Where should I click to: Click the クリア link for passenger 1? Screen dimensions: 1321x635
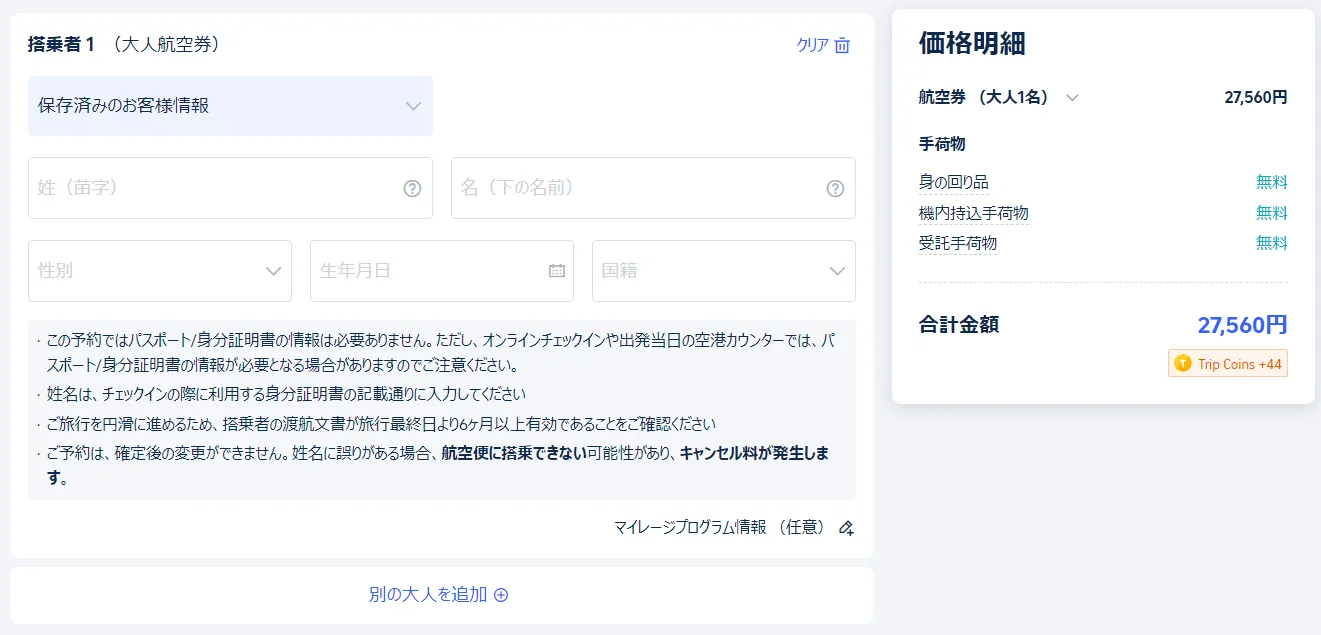(813, 45)
